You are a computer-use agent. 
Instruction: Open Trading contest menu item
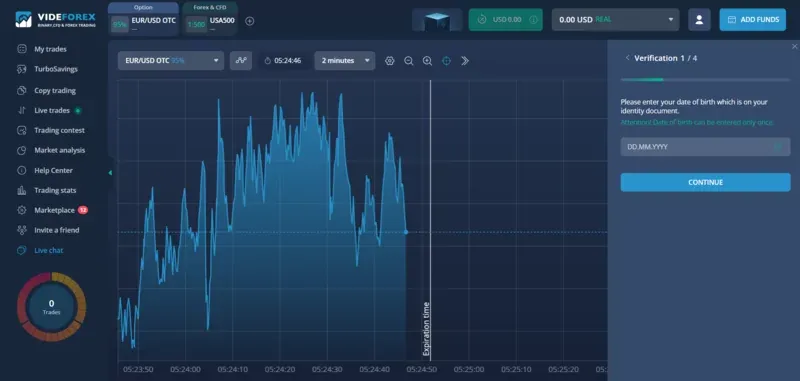tap(59, 130)
